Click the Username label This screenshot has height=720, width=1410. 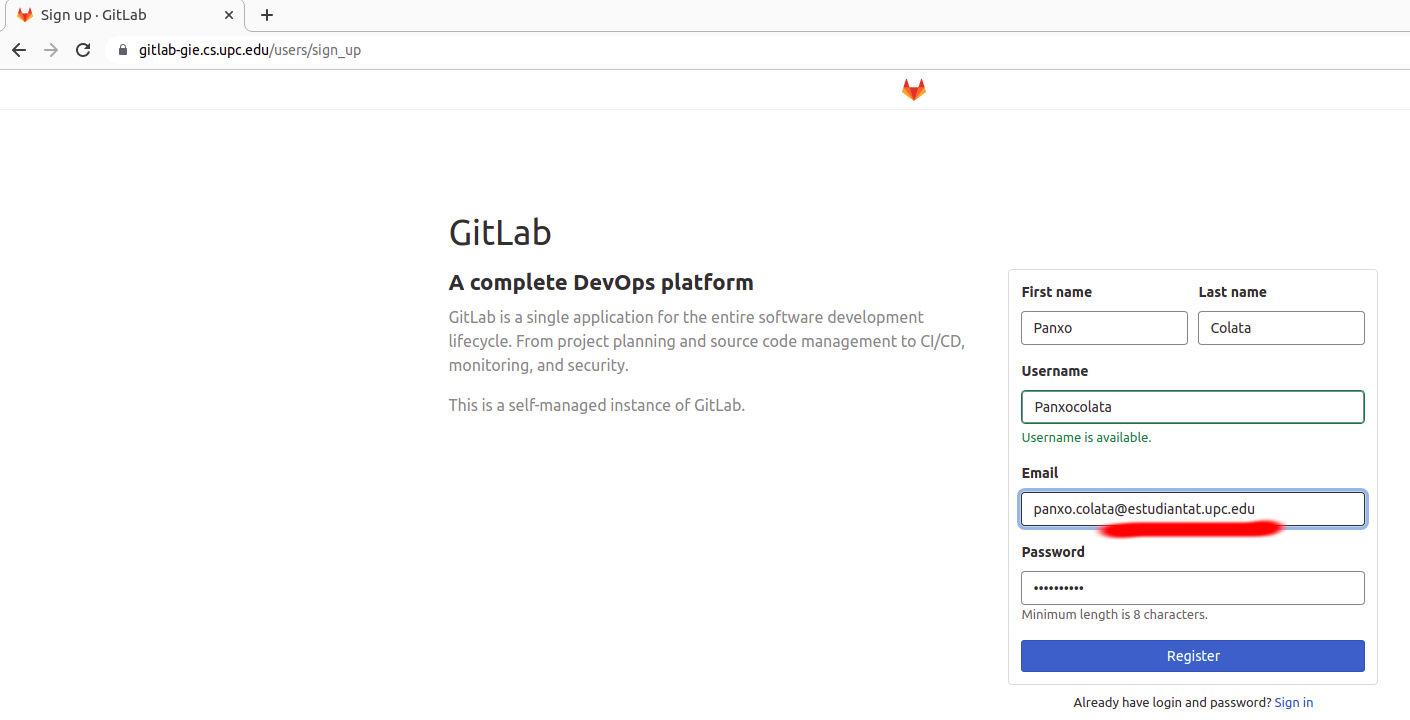(x=1055, y=371)
